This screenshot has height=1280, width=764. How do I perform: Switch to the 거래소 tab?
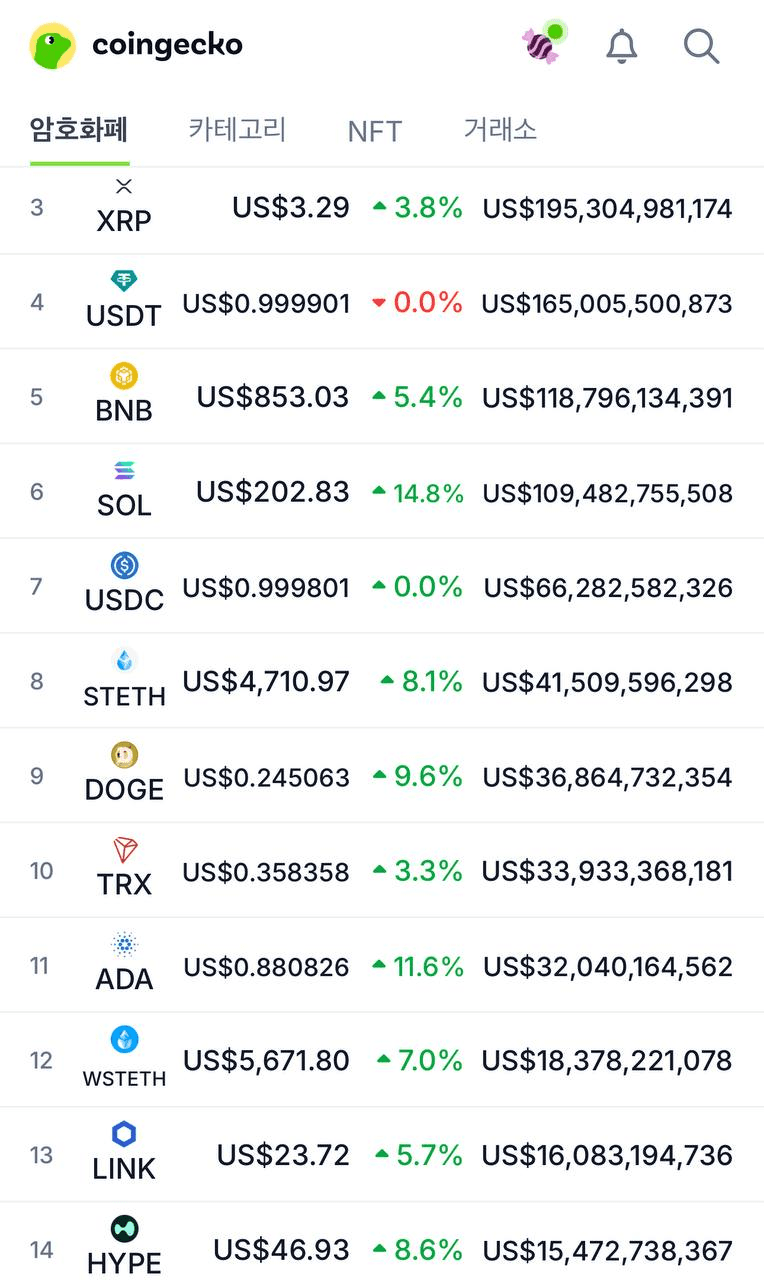point(500,129)
